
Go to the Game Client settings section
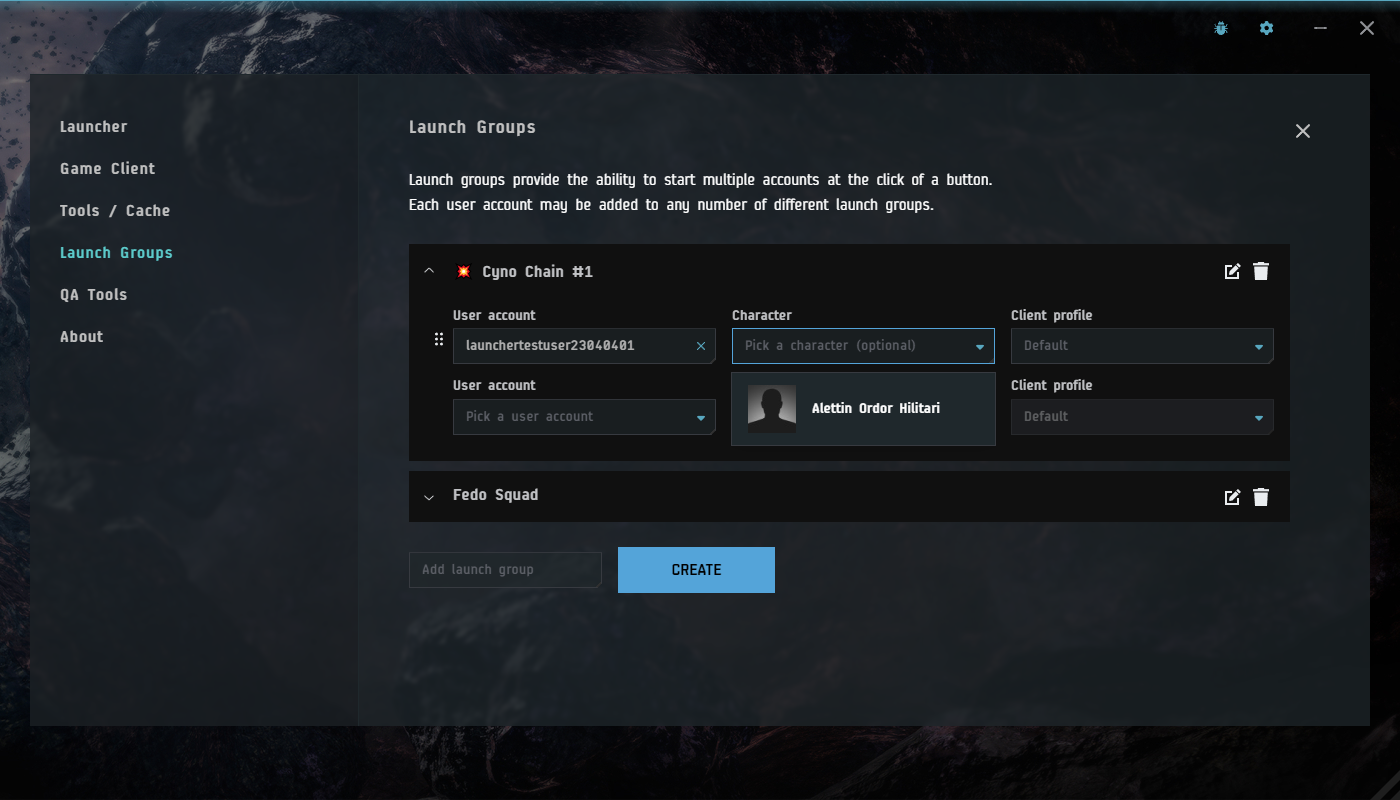pyautogui.click(x=107, y=169)
